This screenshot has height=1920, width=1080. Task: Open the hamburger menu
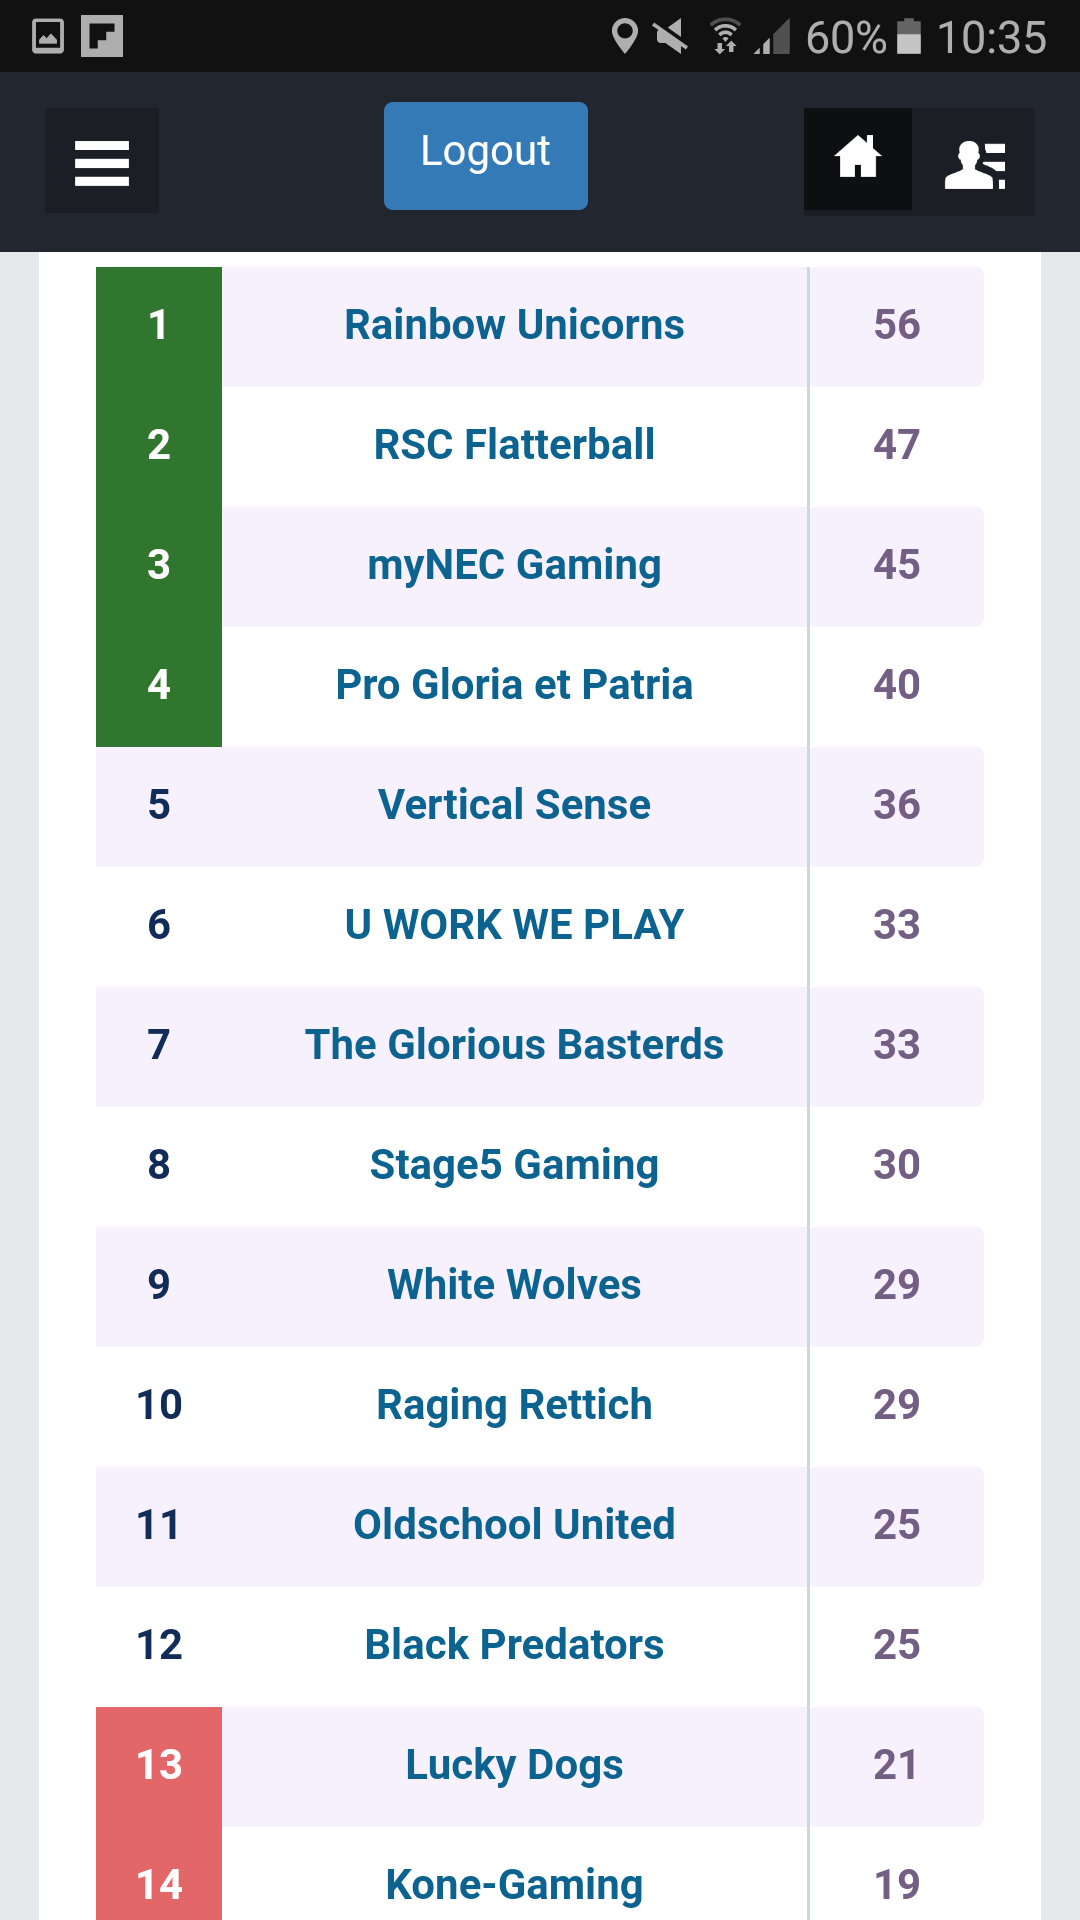[102, 161]
